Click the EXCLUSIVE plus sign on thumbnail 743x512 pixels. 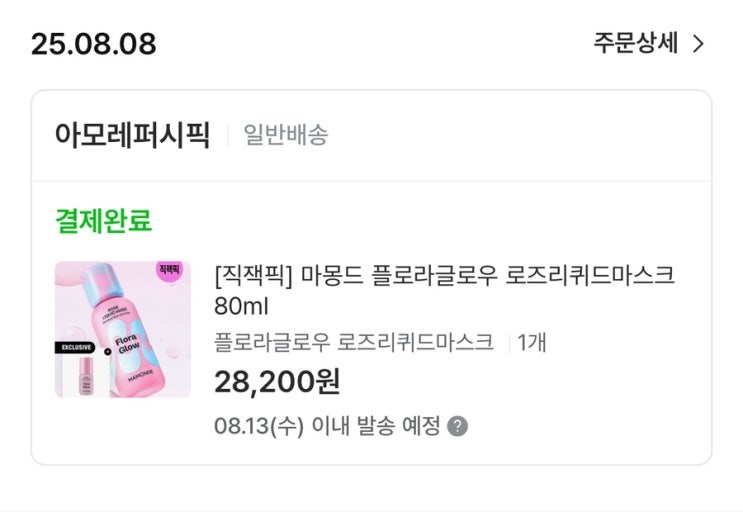click(x=108, y=351)
